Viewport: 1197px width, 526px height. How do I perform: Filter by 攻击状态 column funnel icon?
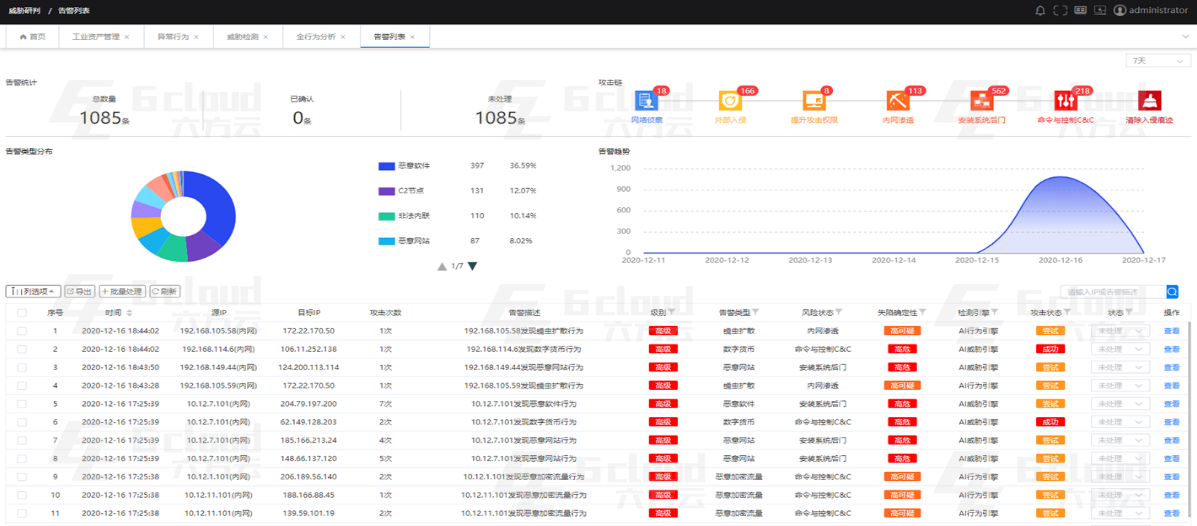click(x=1068, y=312)
